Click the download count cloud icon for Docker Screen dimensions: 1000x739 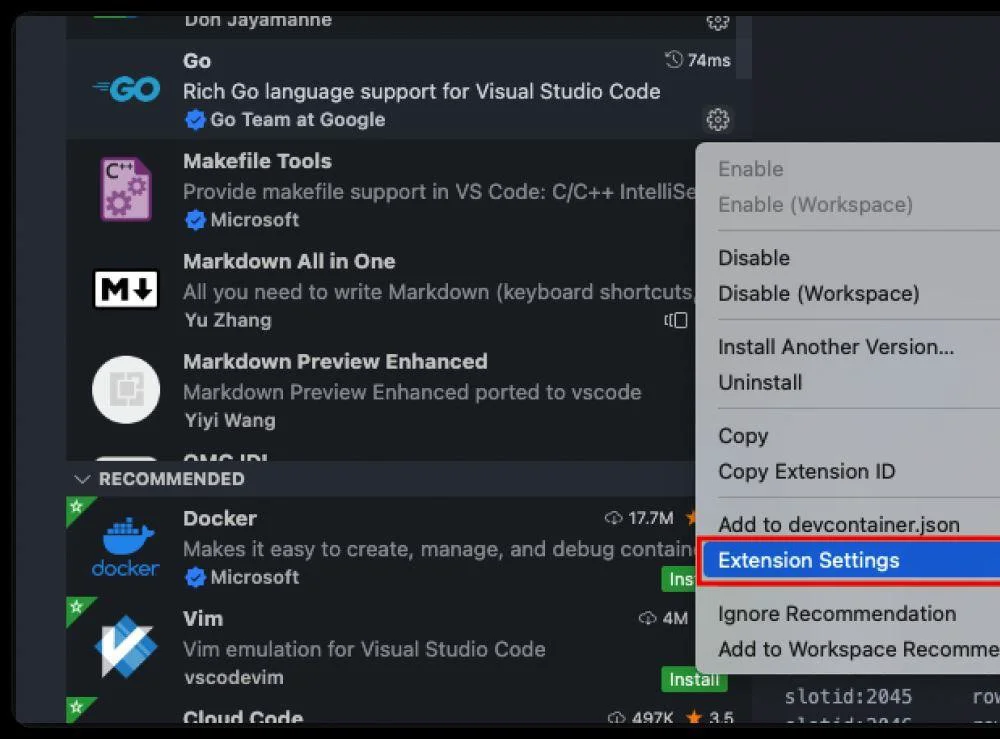click(614, 518)
